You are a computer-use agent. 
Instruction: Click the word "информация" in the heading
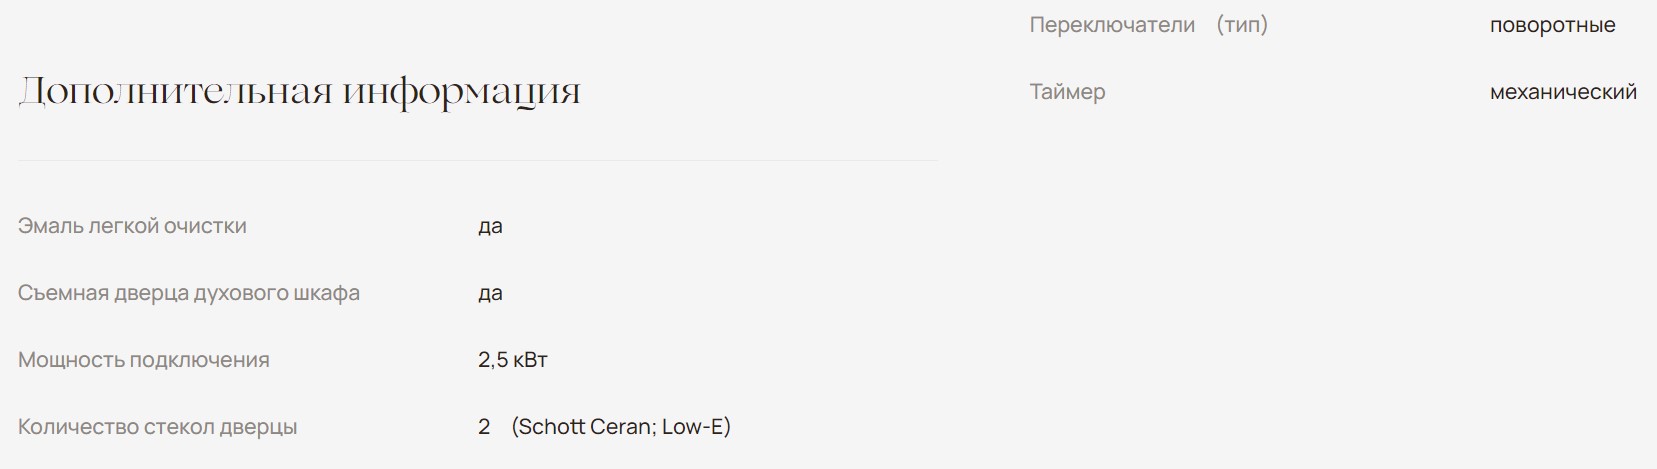461,92
